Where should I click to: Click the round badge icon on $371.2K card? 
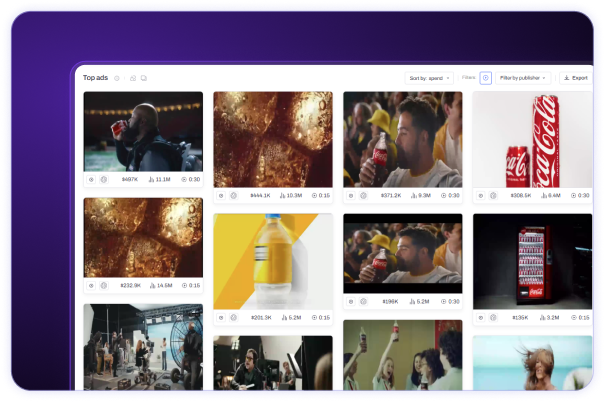pos(363,196)
